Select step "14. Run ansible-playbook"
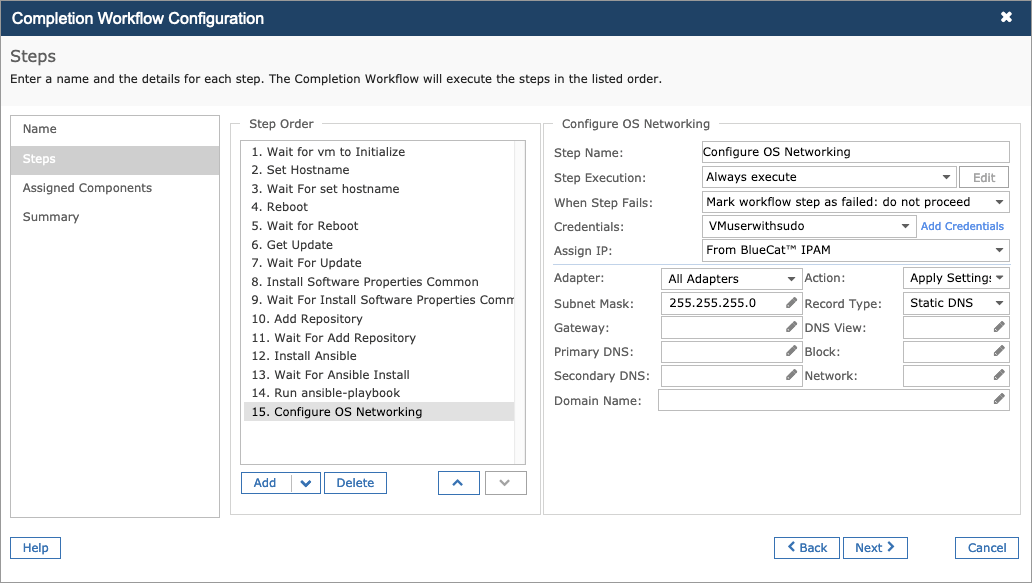This screenshot has height=583, width=1032. click(379, 393)
